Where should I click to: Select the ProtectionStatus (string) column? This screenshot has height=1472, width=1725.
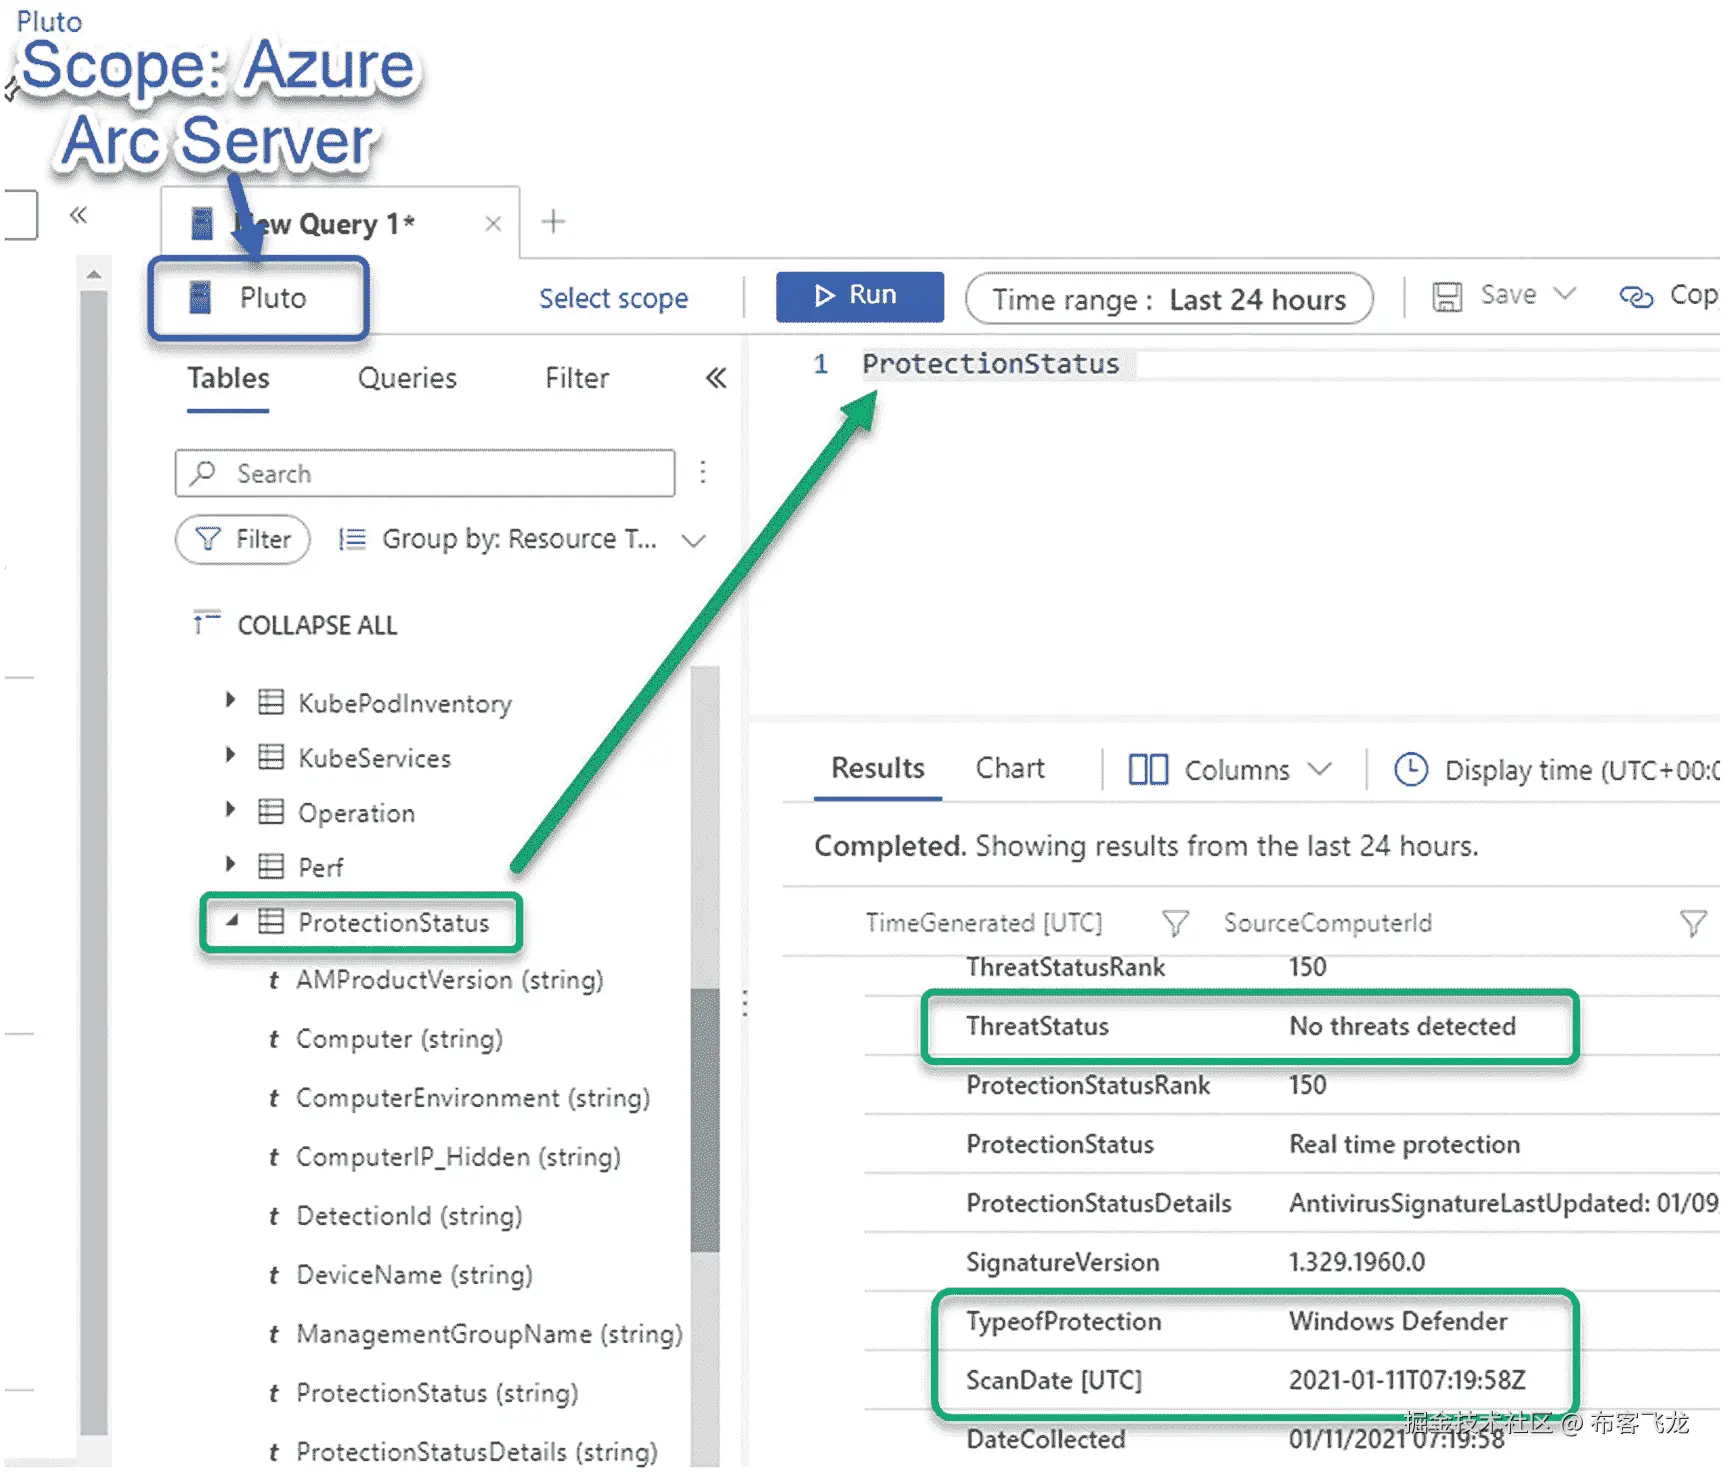(437, 1393)
